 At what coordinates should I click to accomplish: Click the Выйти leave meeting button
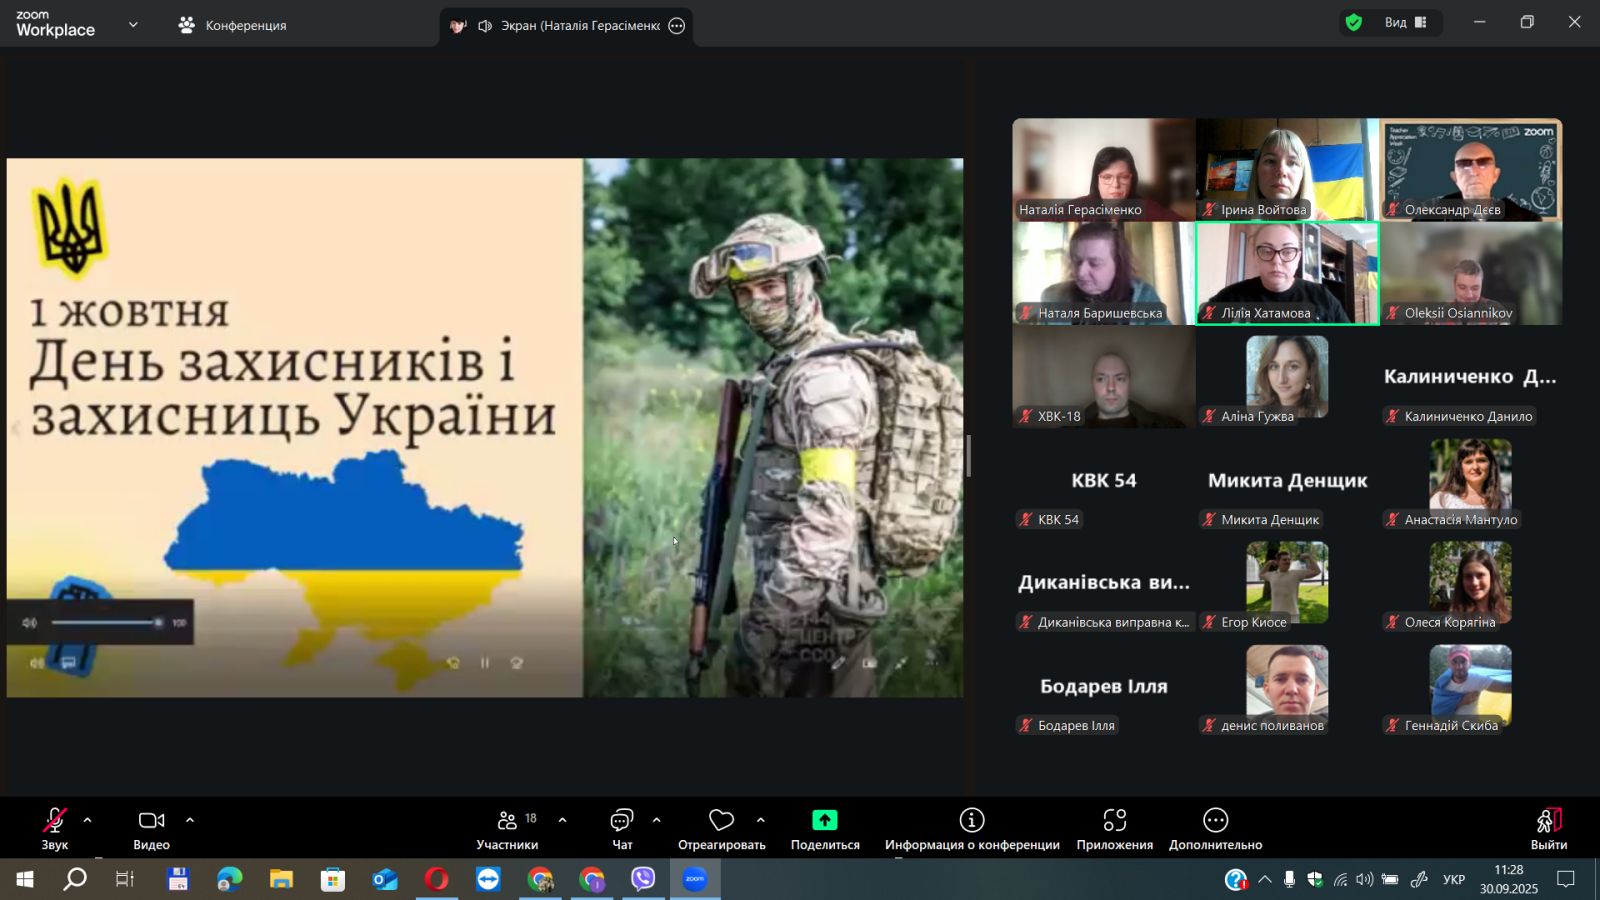pos(1548,829)
